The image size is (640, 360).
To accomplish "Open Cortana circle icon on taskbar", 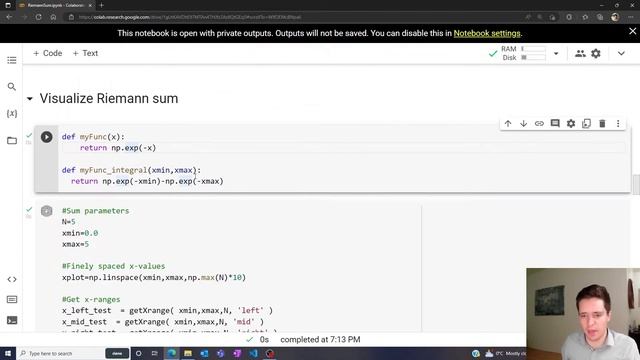I will coord(138,353).
